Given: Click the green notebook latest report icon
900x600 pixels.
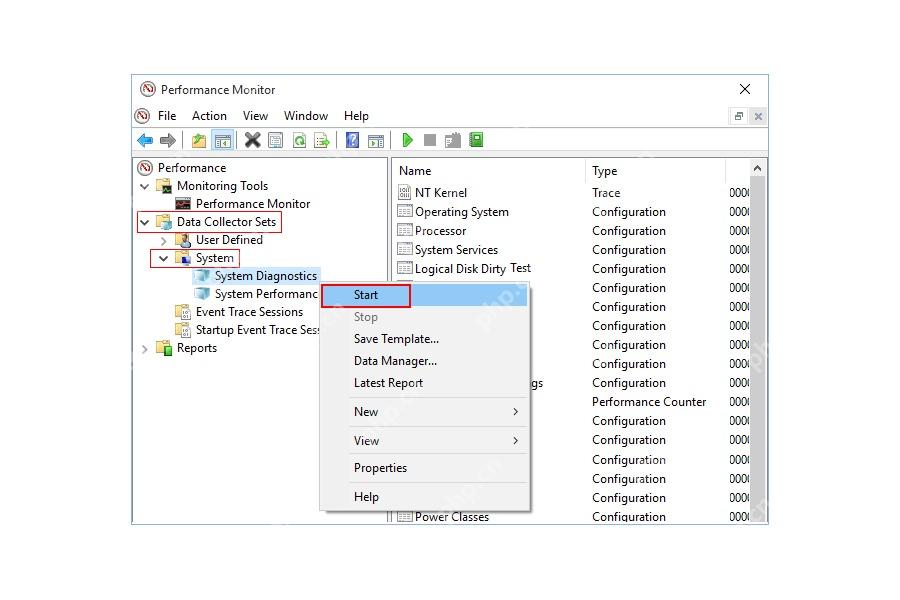Looking at the screenshot, I should [x=476, y=140].
